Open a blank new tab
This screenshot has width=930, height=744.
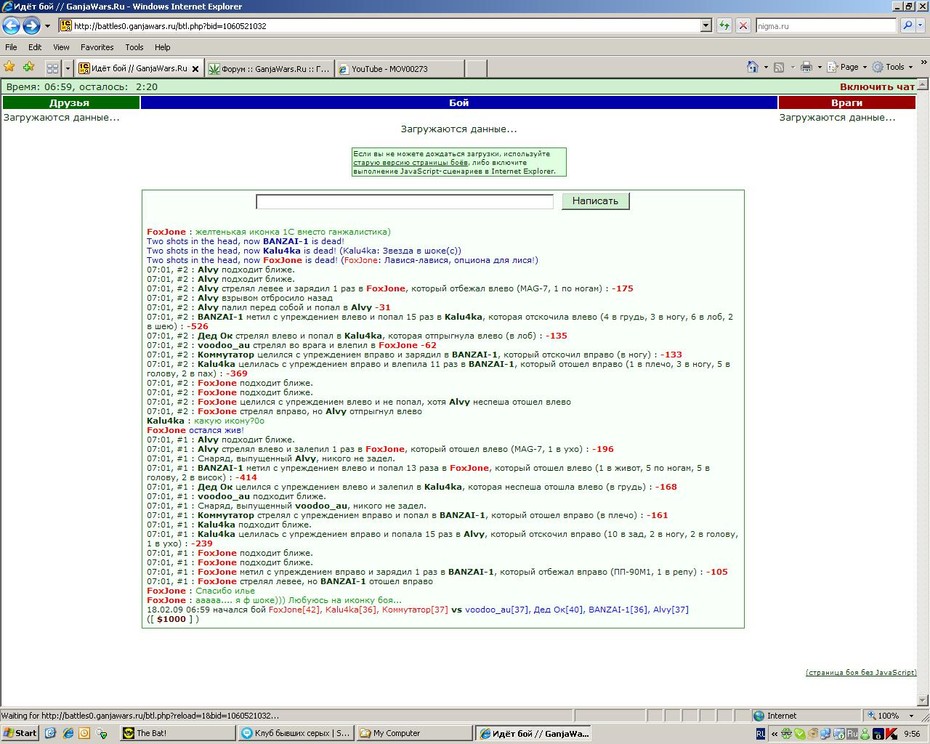click(x=476, y=69)
